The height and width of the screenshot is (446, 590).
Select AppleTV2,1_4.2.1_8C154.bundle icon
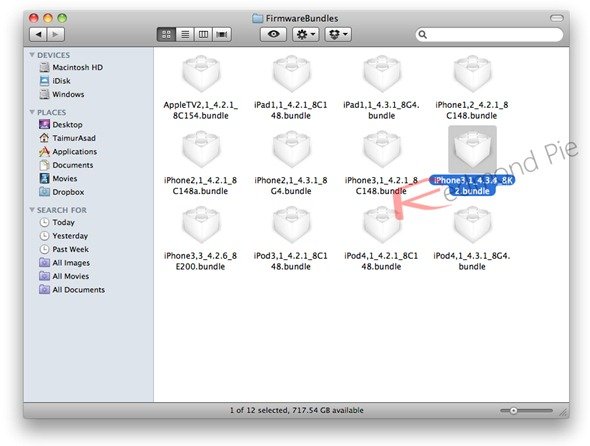(201, 73)
